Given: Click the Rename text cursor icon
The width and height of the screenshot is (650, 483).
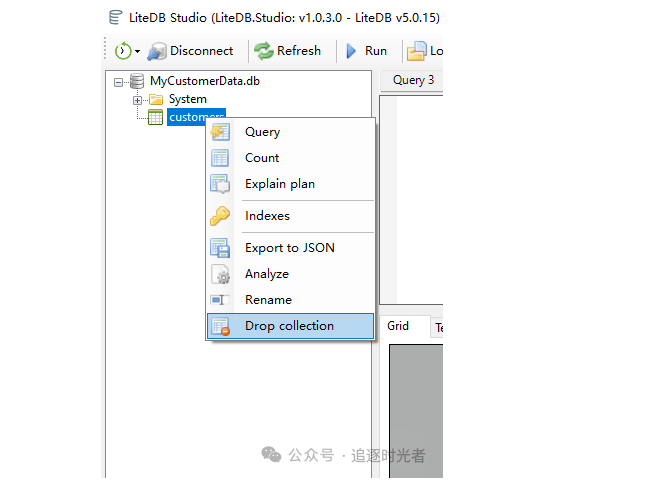Looking at the screenshot, I should point(220,300).
